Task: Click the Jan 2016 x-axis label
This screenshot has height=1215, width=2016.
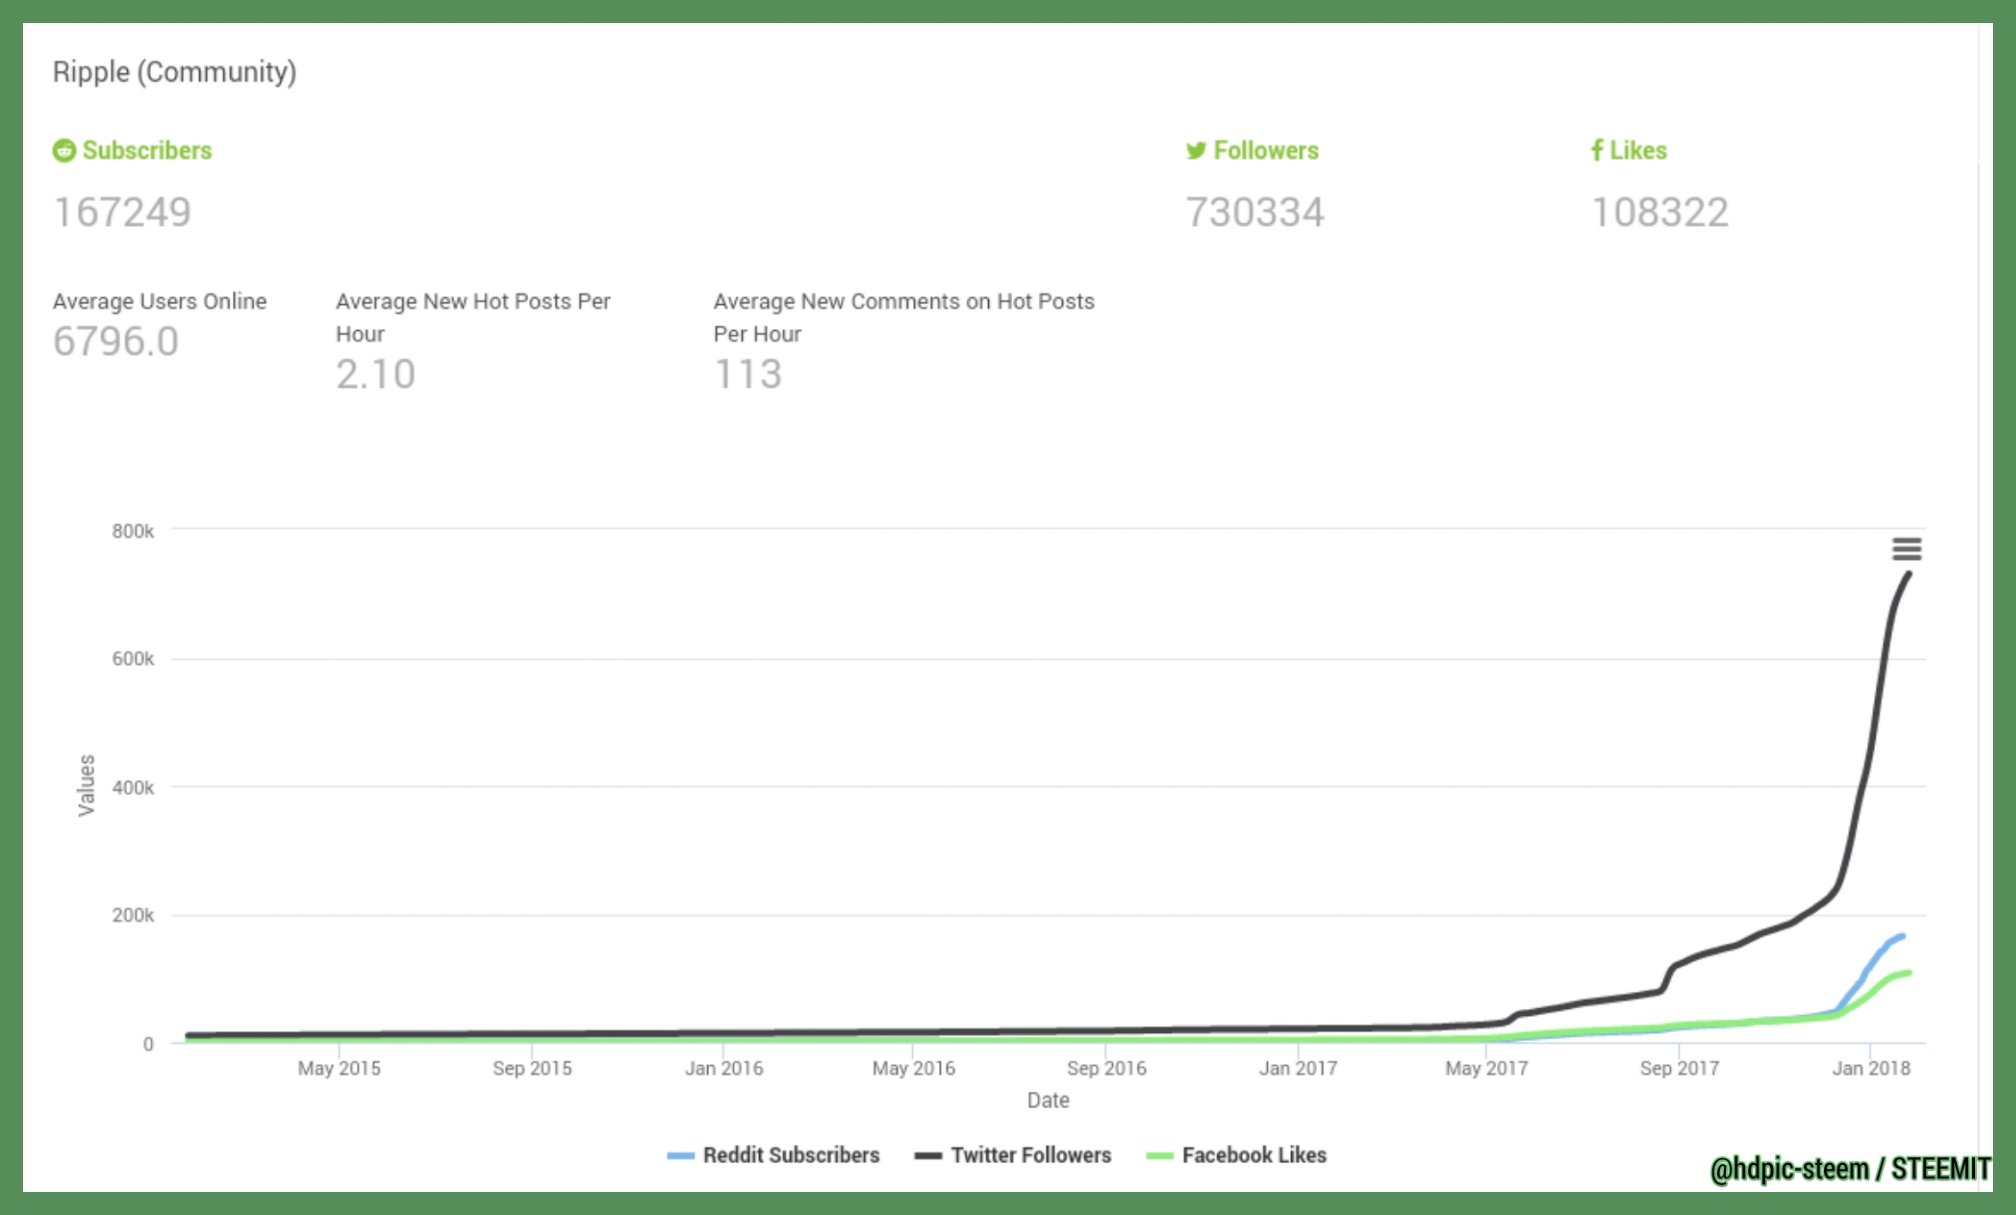Action: pos(724,1068)
